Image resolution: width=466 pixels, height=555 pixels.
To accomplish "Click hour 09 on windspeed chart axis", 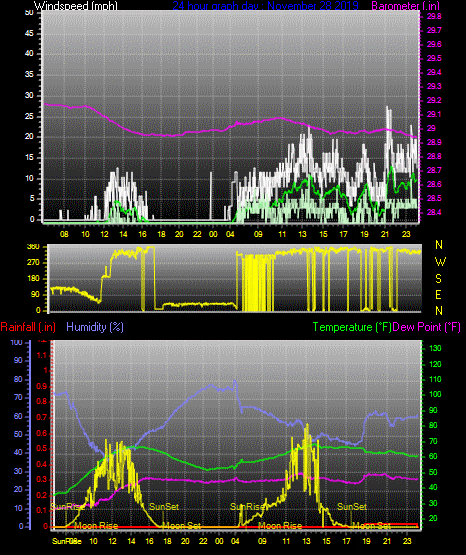I will 258,234.
